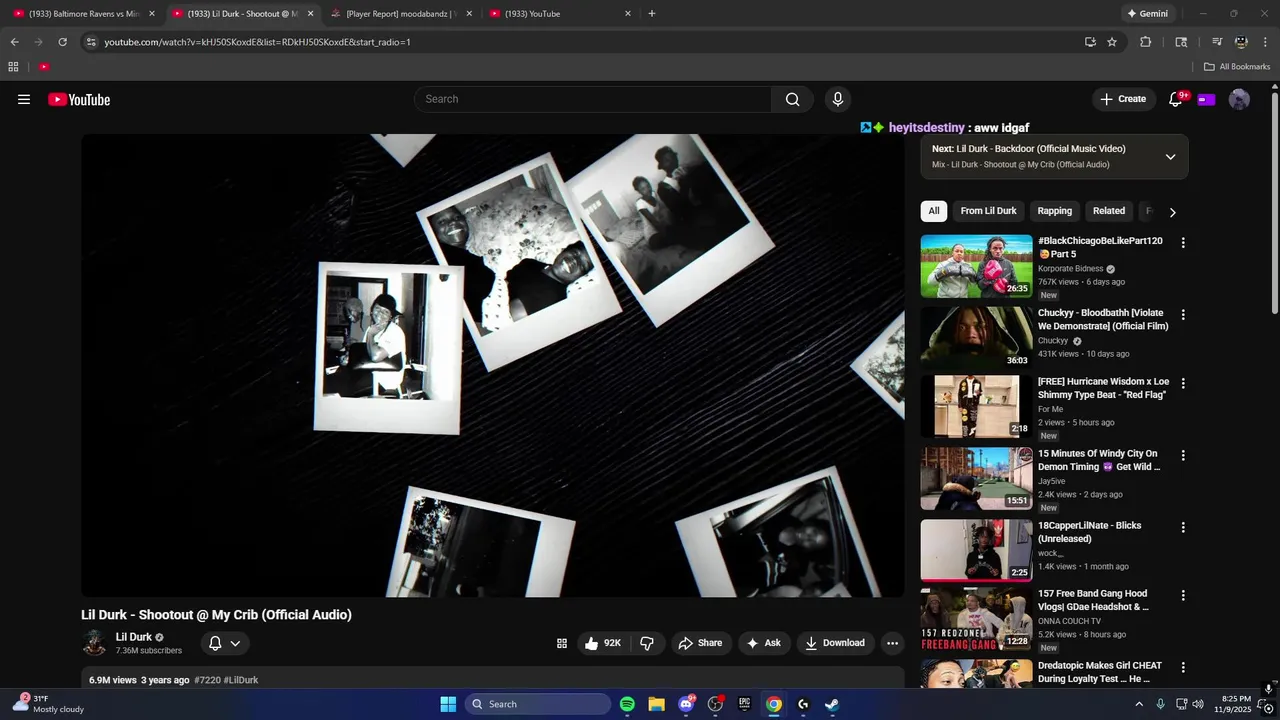Reload the page in Chrome
Screen dimensions: 1280x720
[62, 42]
